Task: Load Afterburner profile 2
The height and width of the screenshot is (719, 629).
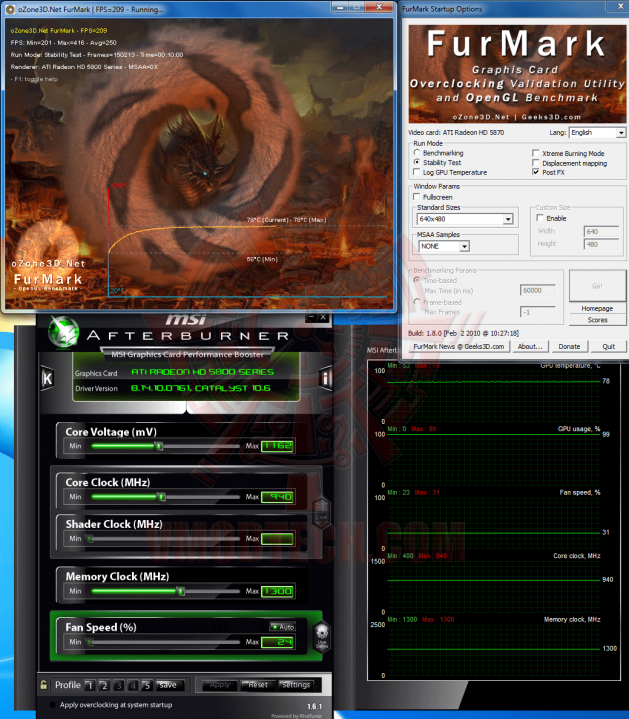Action: tap(105, 685)
